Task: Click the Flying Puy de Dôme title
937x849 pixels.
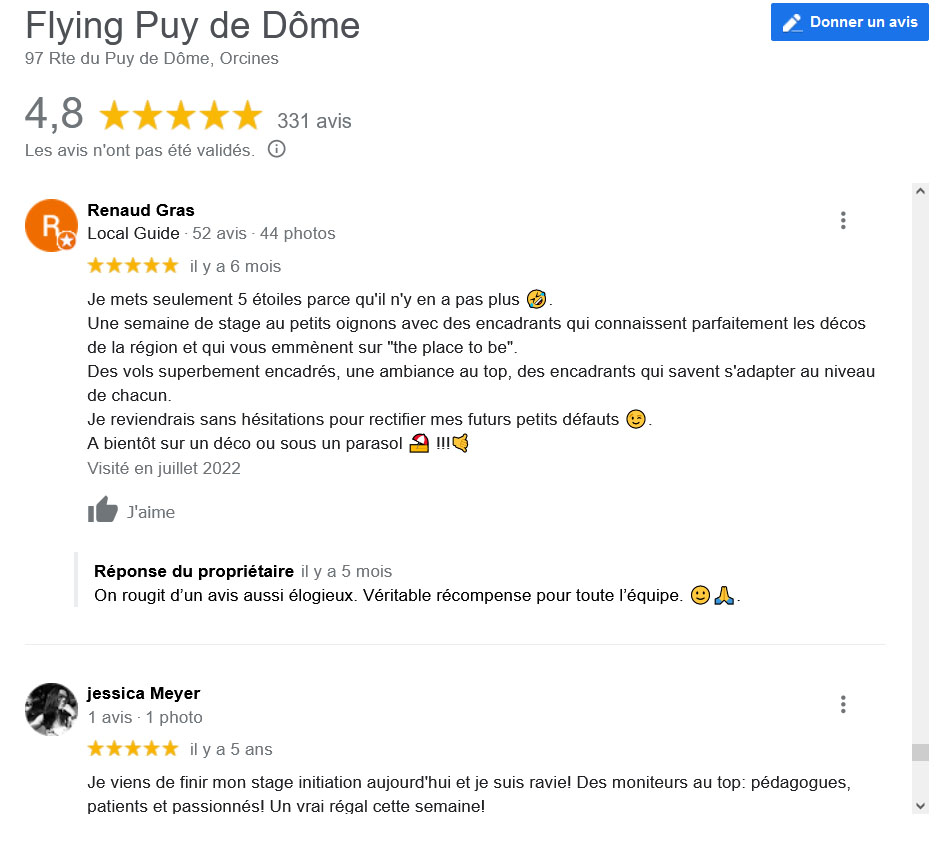Action: pos(192,26)
